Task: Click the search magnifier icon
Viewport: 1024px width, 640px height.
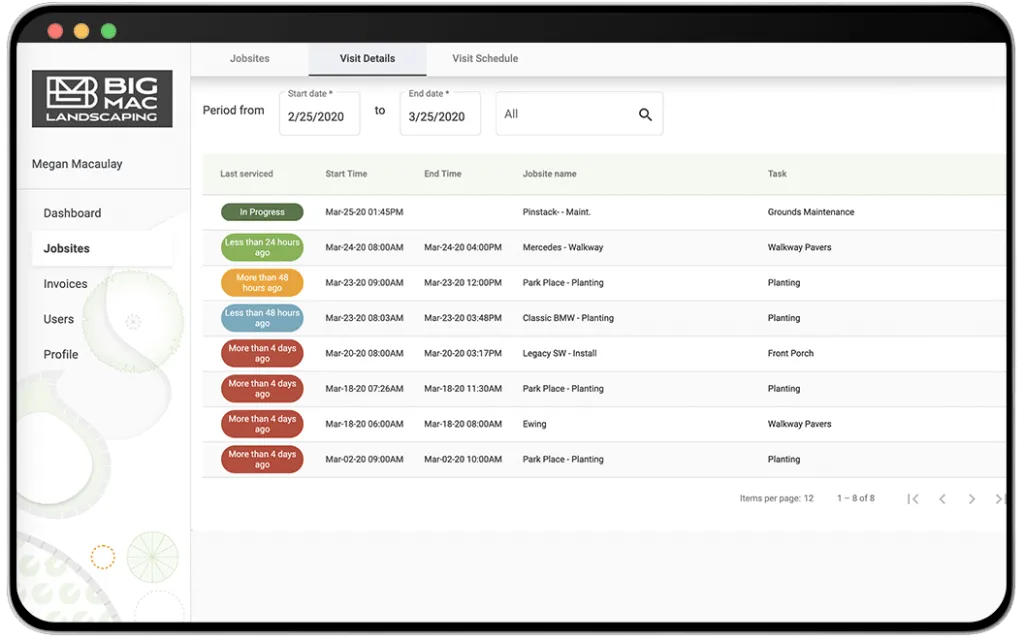Action: [645, 115]
